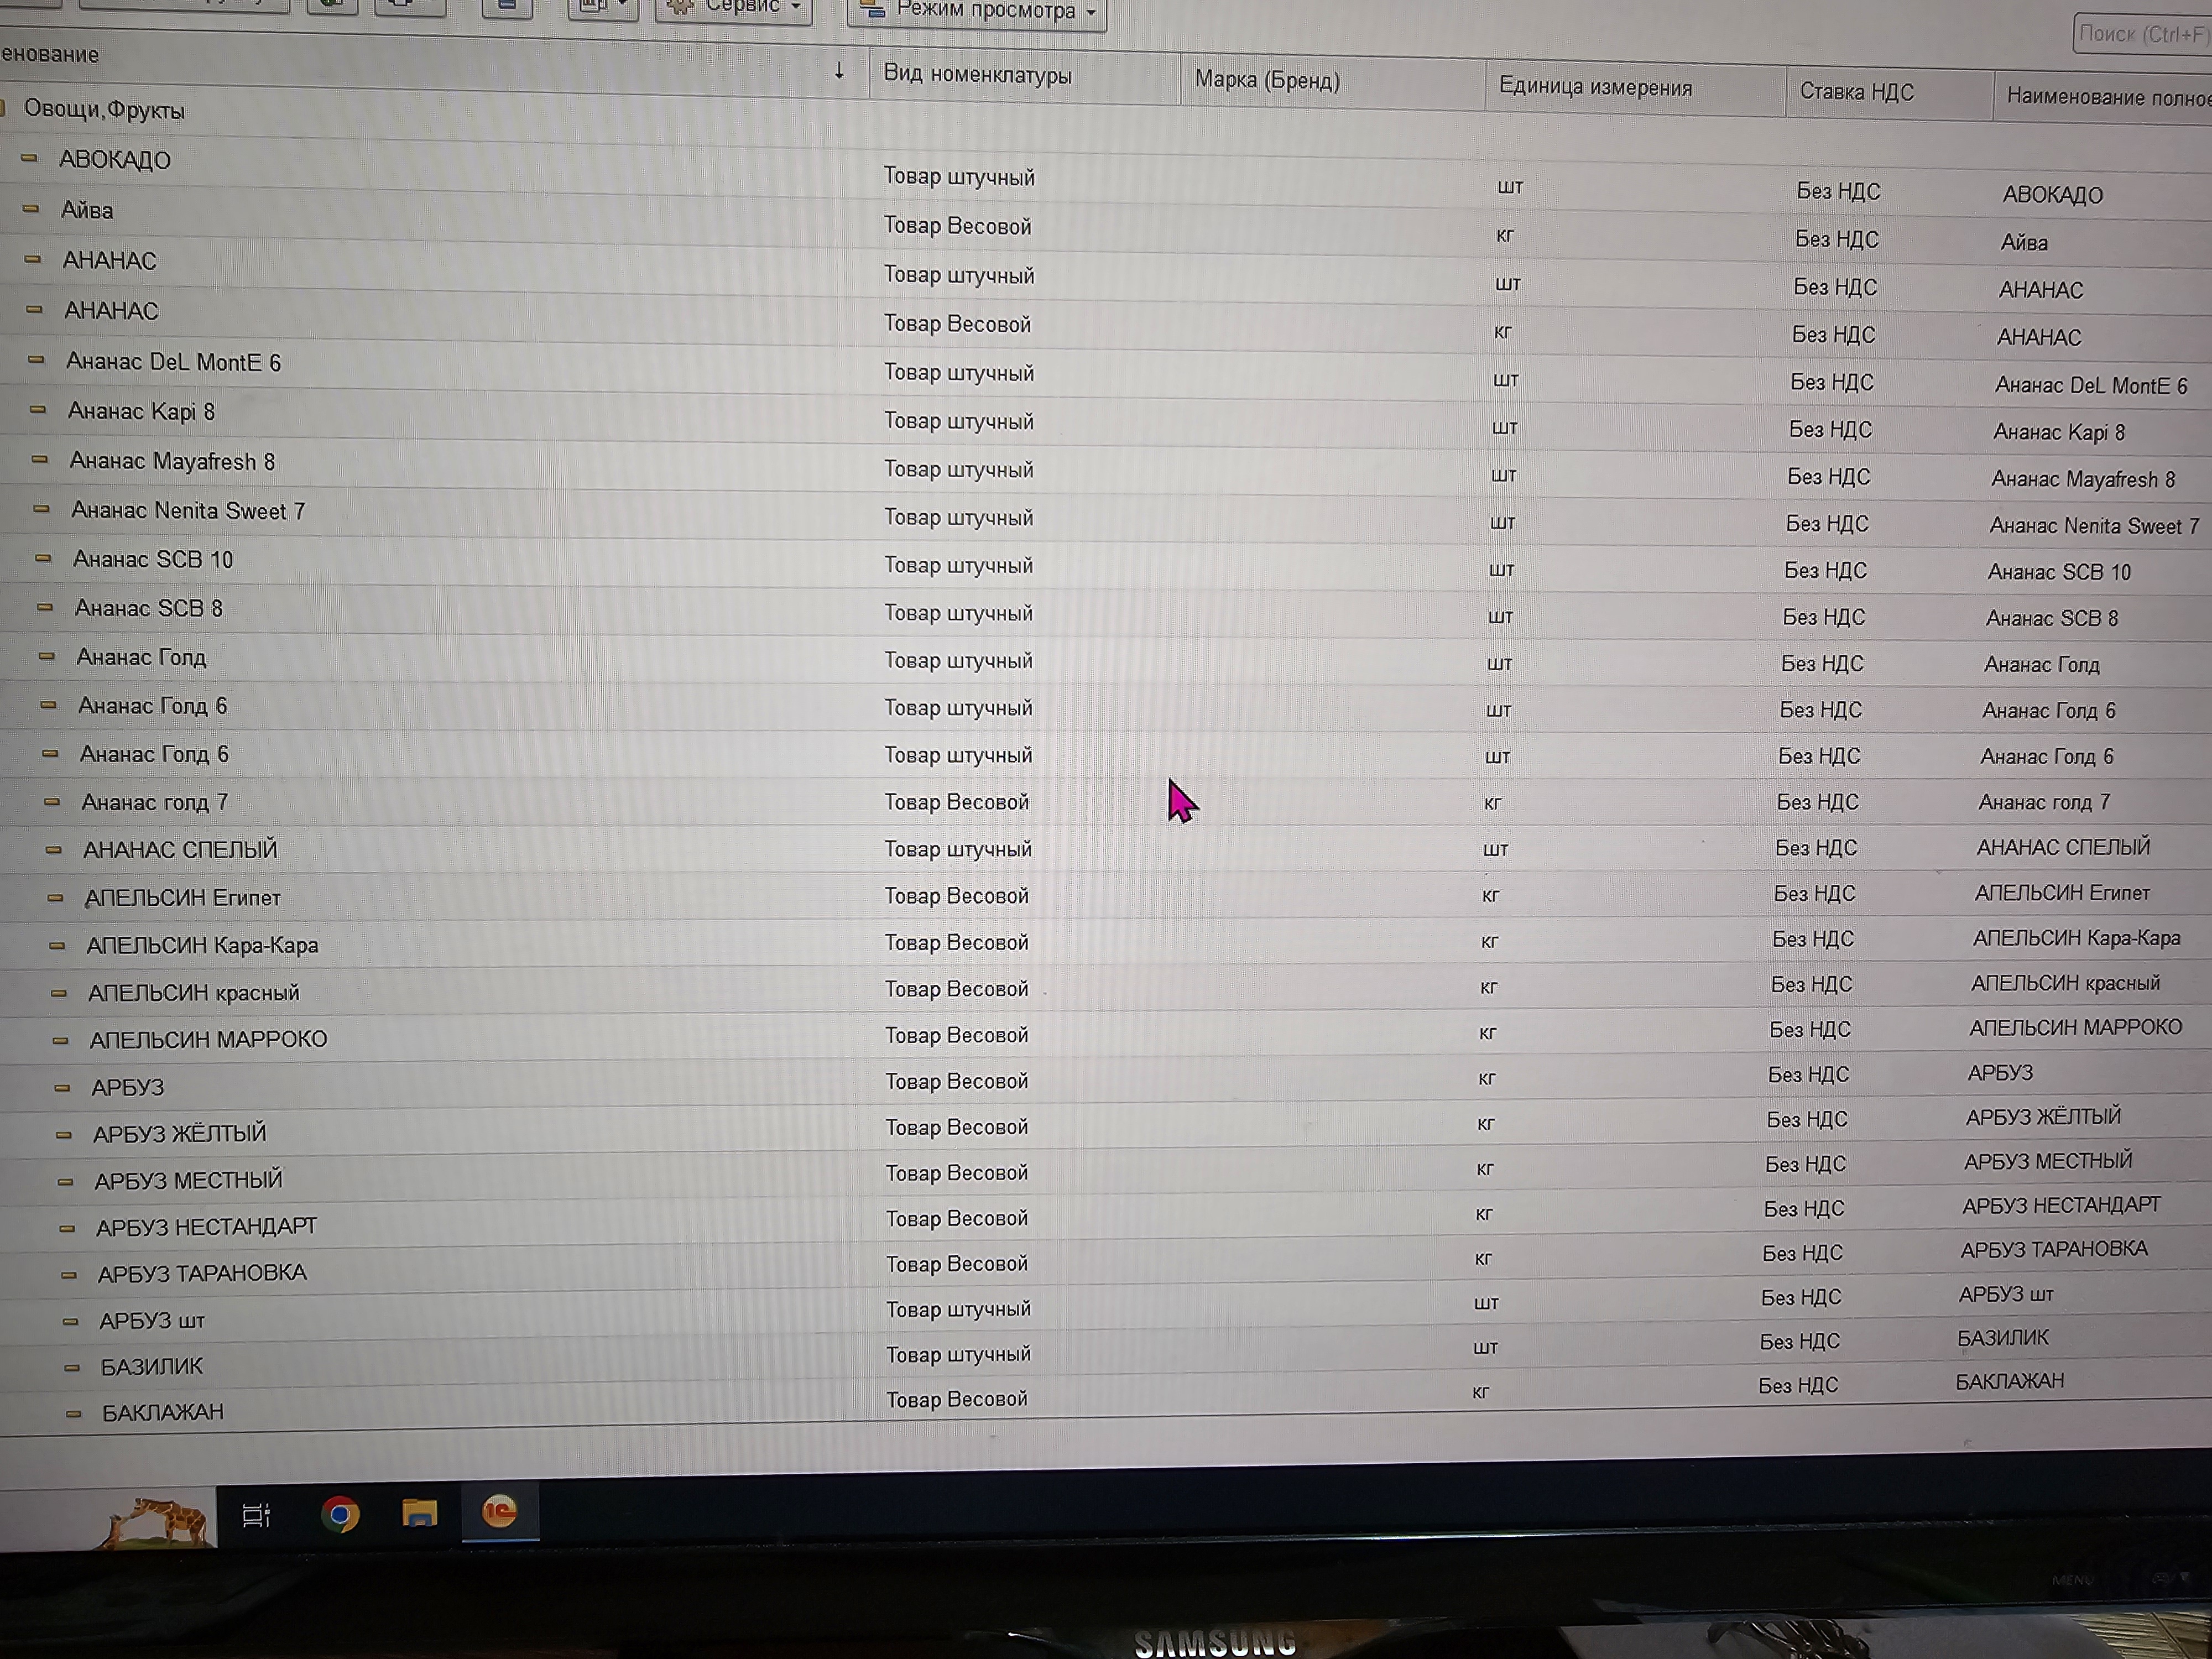Click the item icon beside АПЕЛЬСИН Египет
Screen dimensions: 2212x1659
point(56,897)
